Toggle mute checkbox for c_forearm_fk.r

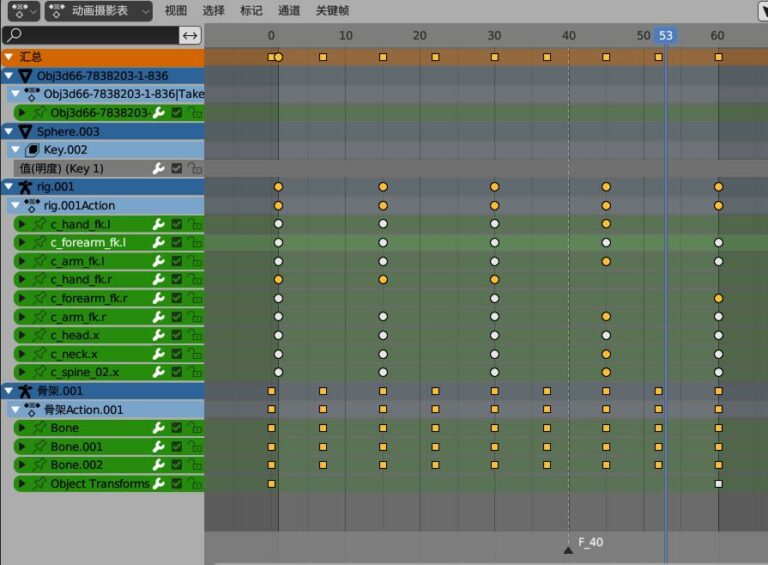click(x=177, y=298)
